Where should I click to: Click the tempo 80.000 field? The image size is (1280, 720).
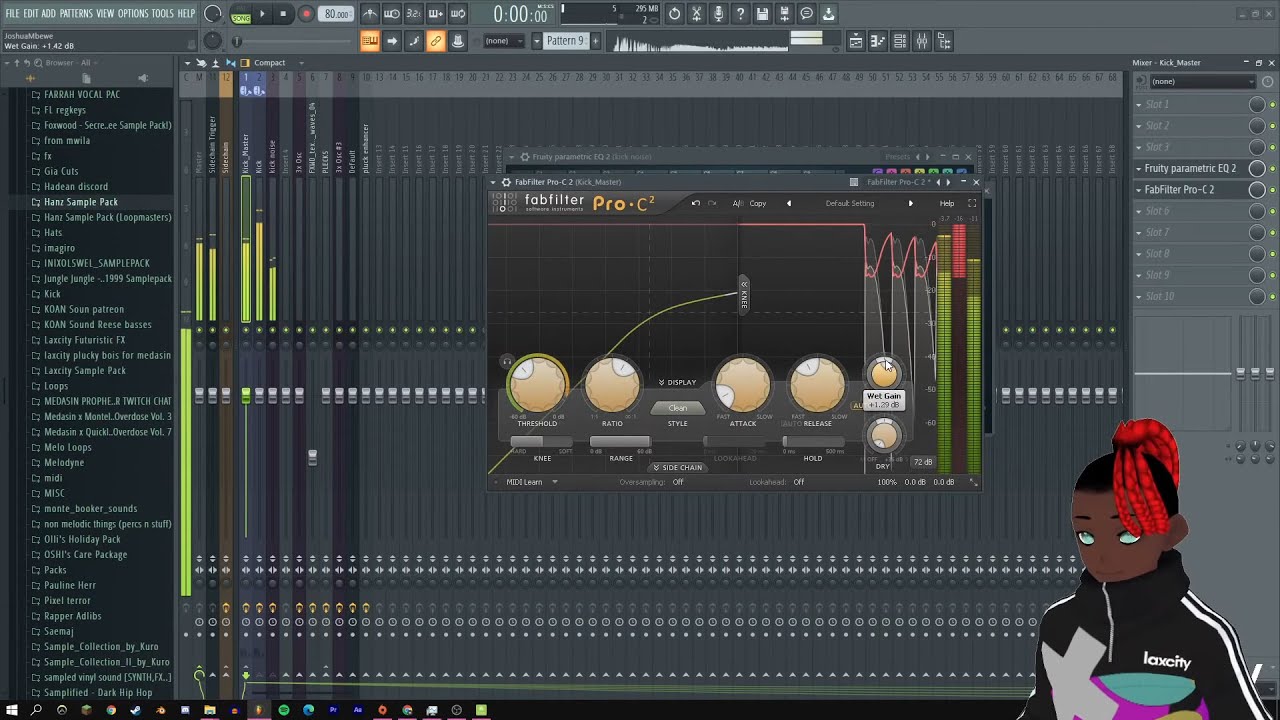(x=337, y=14)
